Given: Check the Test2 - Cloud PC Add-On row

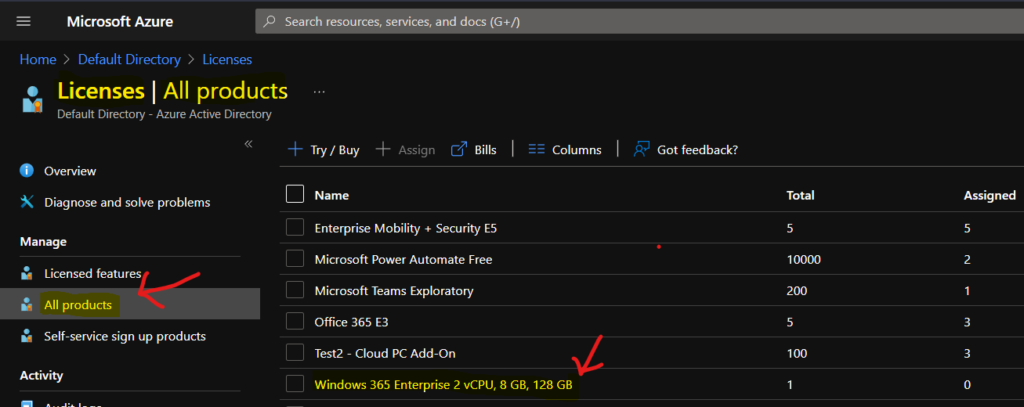Looking at the screenshot, I should click(x=295, y=353).
